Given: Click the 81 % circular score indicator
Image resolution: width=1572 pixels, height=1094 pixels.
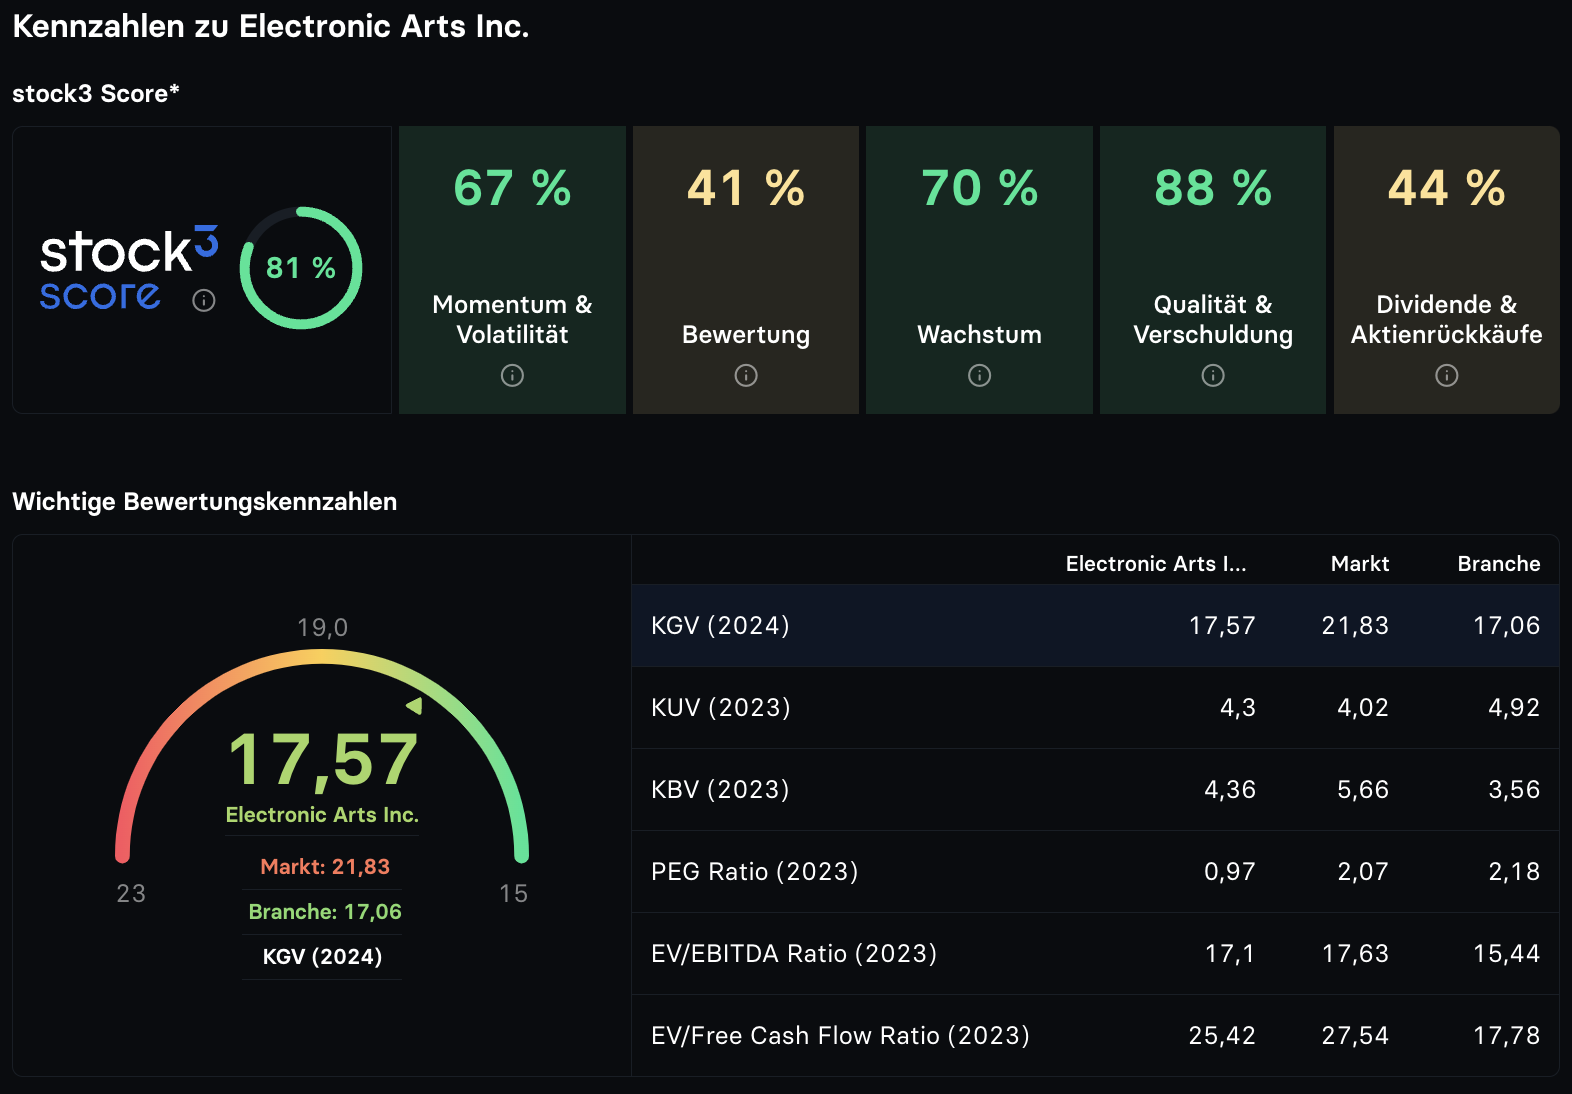Looking at the screenshot, I should [301, 268].
